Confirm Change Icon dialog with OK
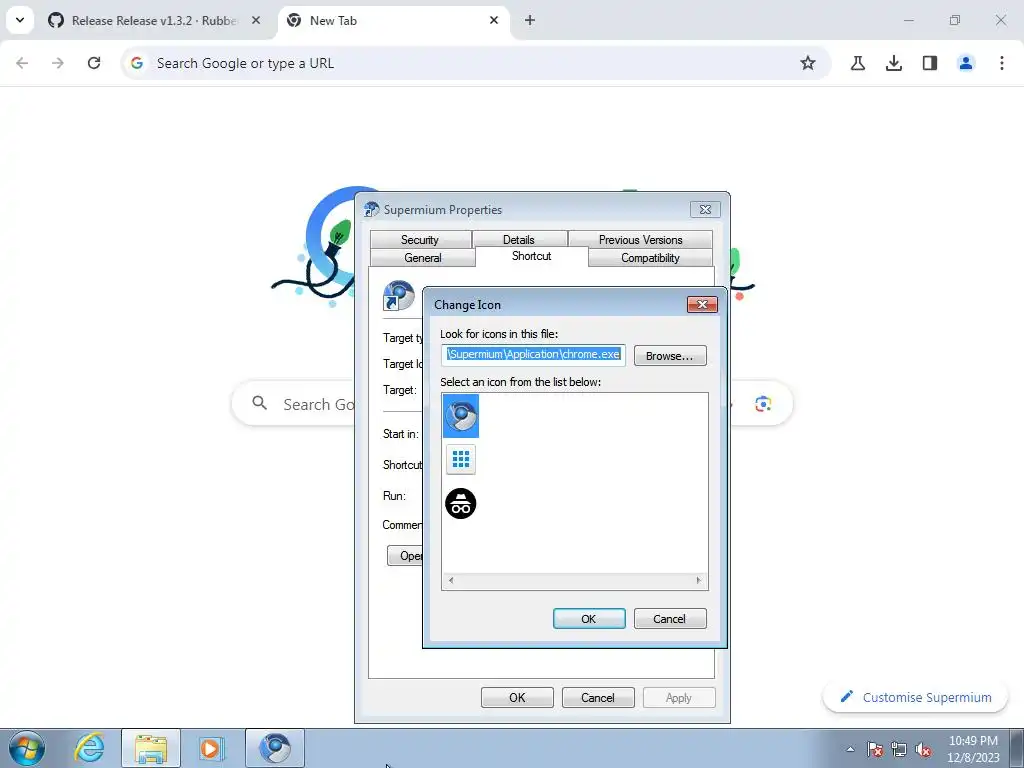The width and height of the screenshot is (1024, 768). point(589,618)
